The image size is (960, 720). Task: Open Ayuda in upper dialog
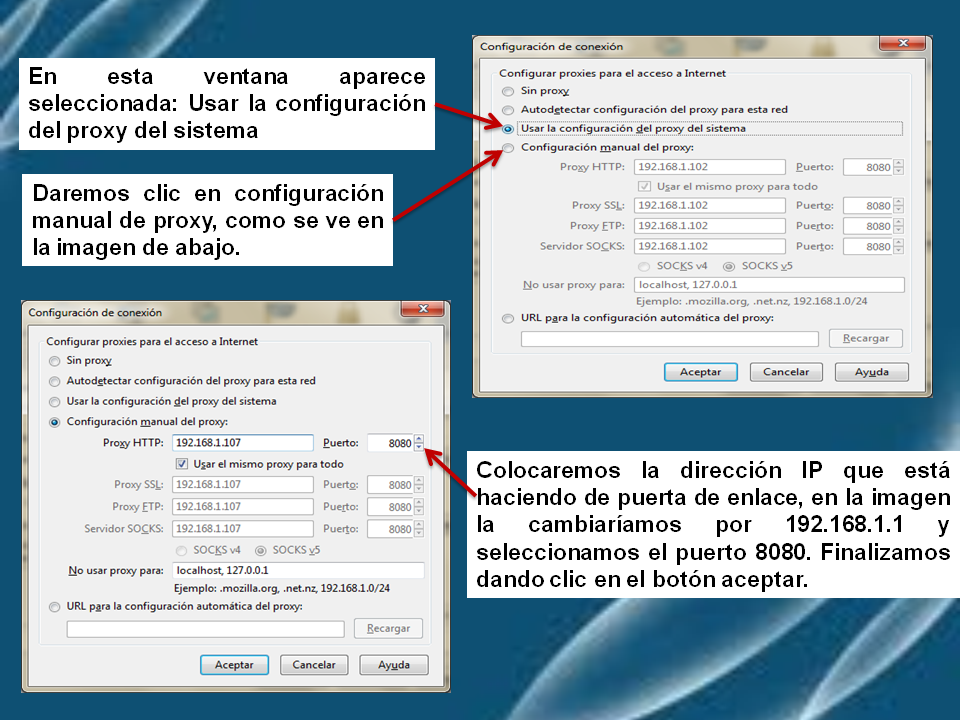coord(871,372)
